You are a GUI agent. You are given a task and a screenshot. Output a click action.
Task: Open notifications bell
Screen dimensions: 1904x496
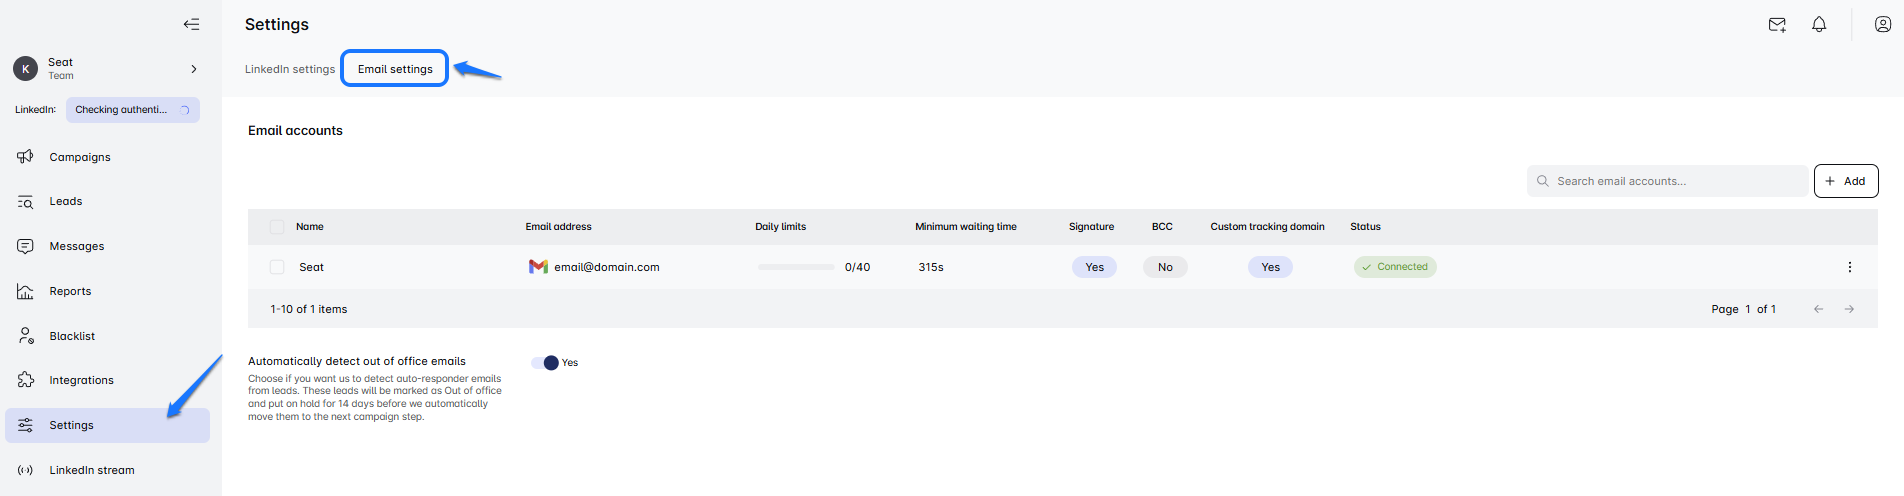(x=1819, y=25)
